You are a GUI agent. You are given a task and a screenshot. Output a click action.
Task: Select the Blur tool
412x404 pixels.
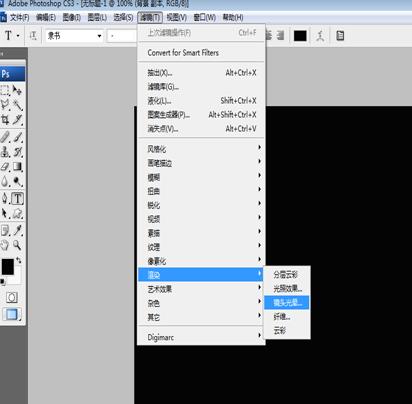(5, 181)
